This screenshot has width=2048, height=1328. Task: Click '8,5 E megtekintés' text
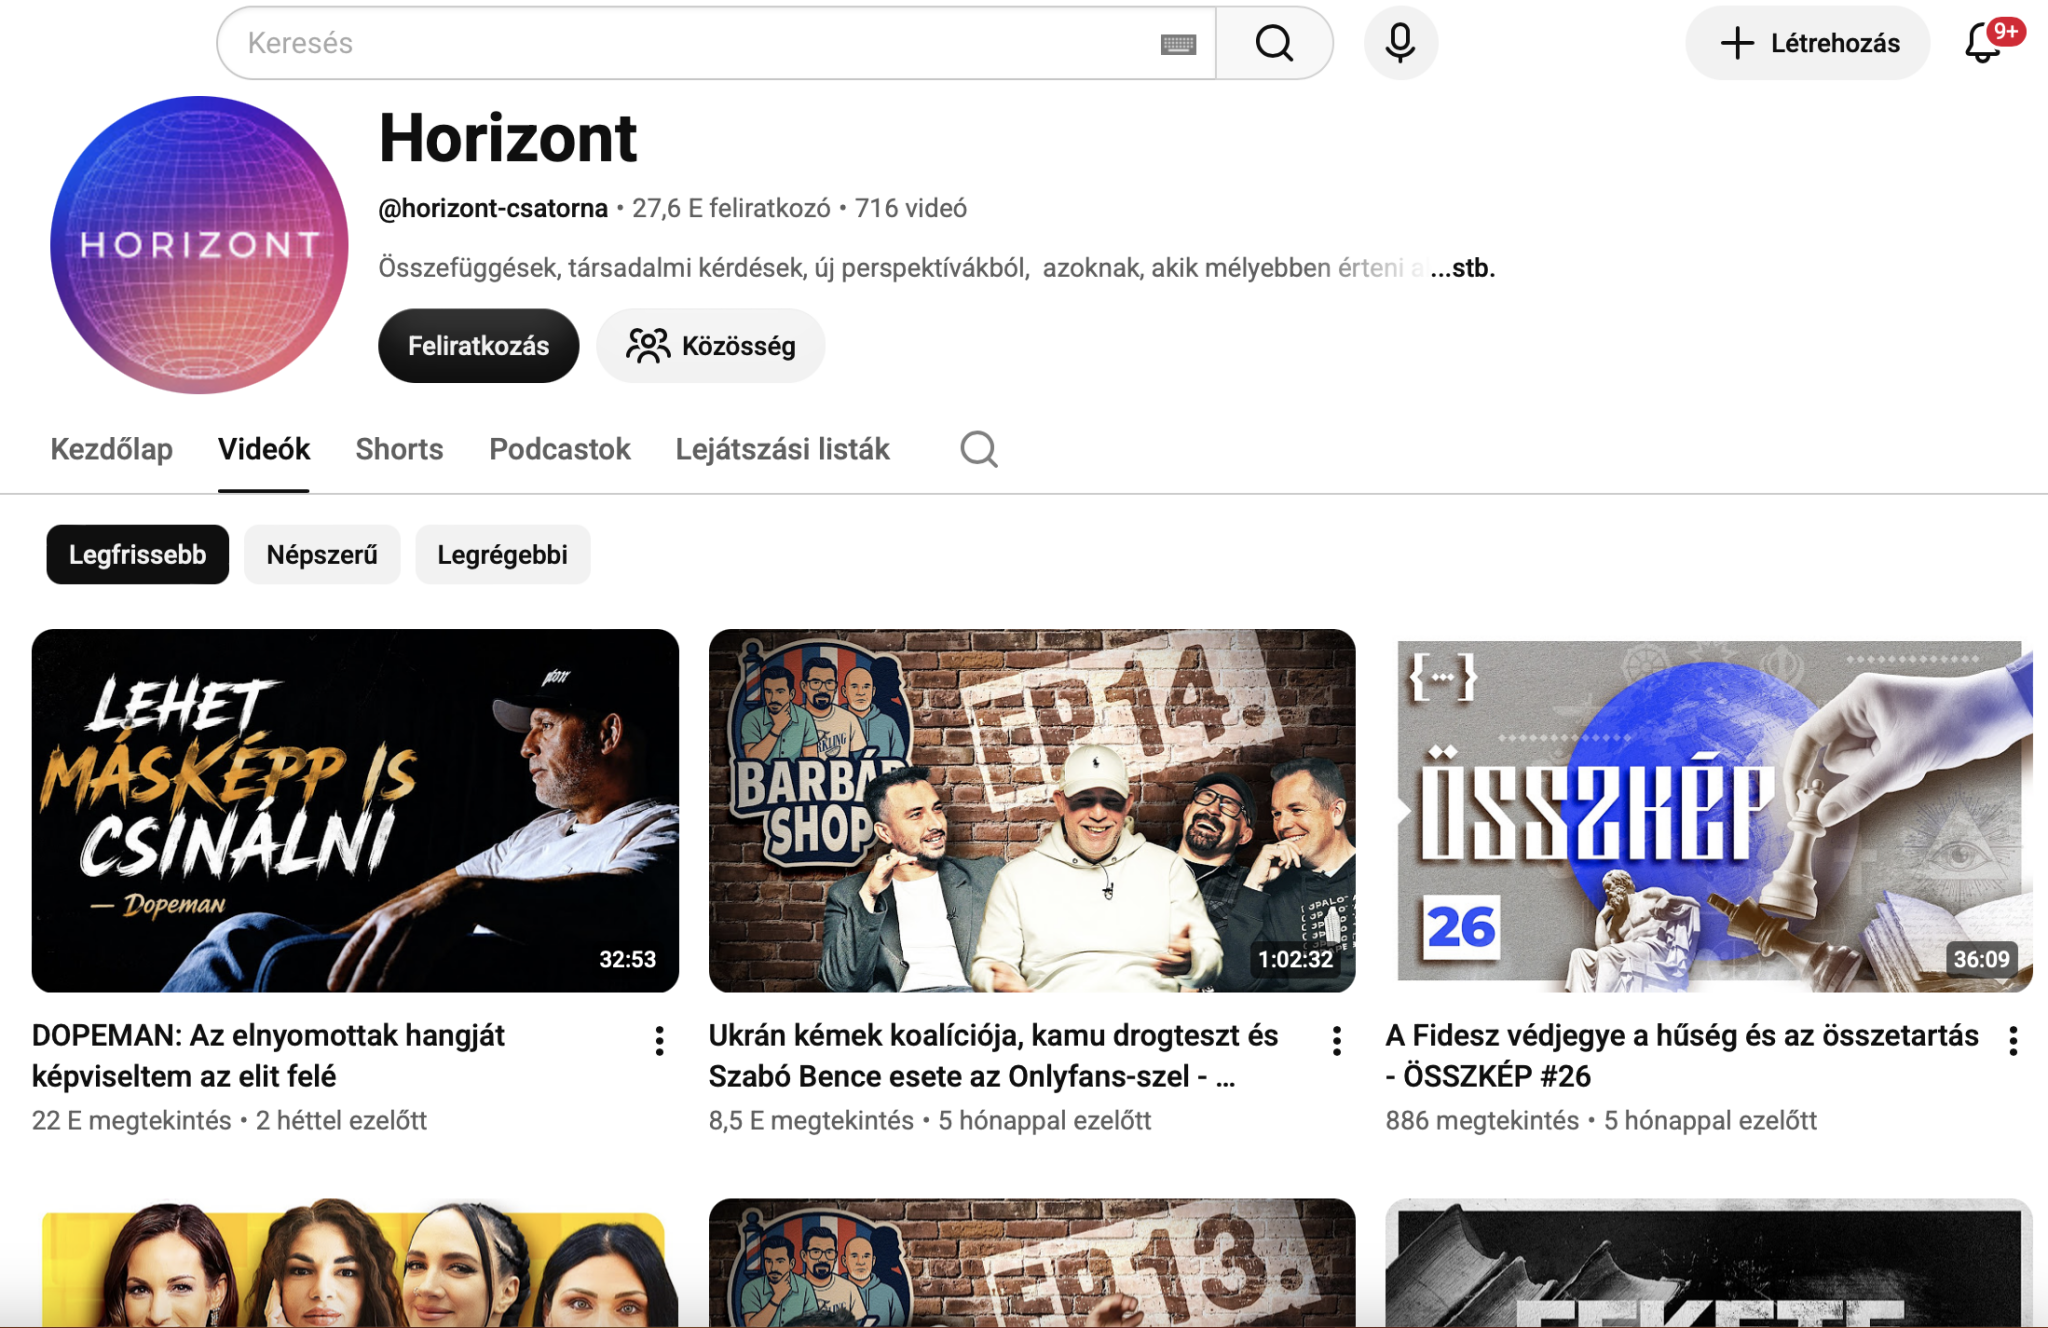pos(811,1120)
